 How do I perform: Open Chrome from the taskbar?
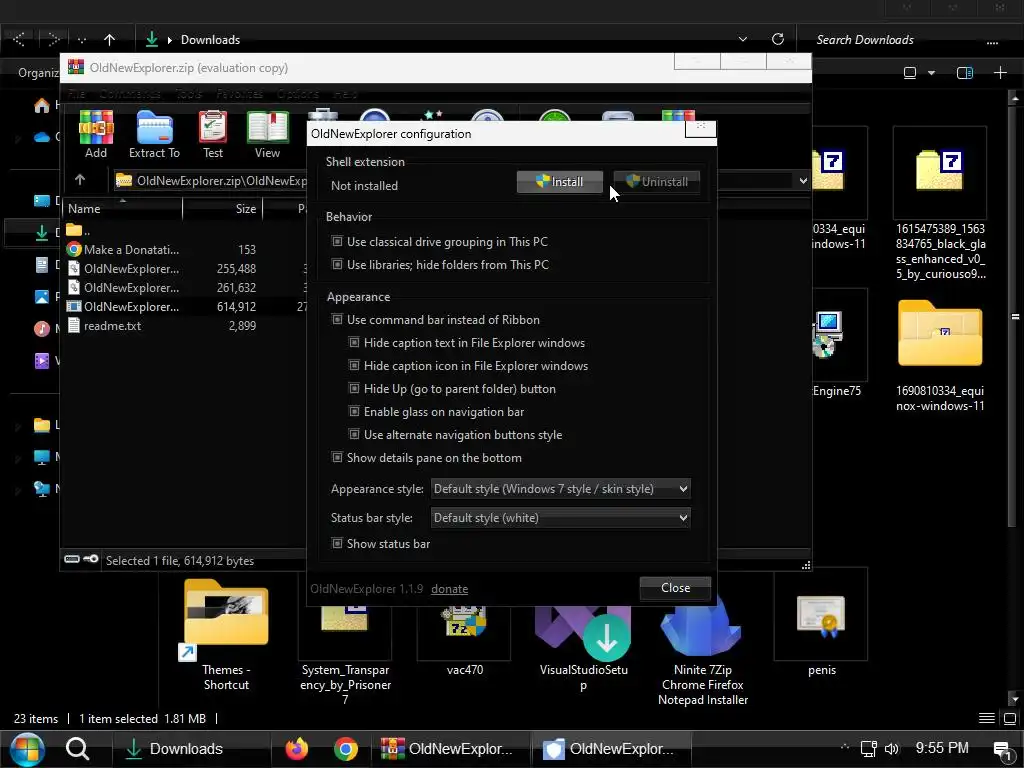(345, 749)
